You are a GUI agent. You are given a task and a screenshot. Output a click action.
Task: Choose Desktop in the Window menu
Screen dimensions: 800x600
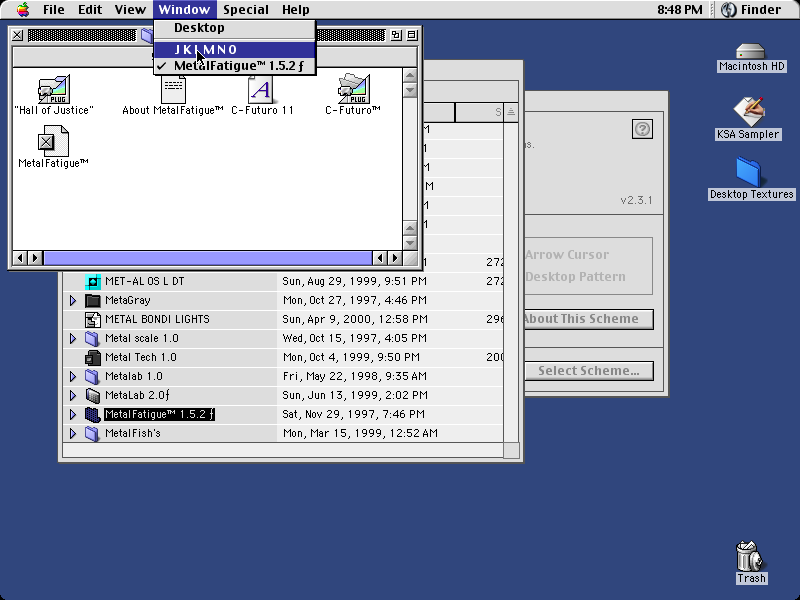click(x=235, y=28)
